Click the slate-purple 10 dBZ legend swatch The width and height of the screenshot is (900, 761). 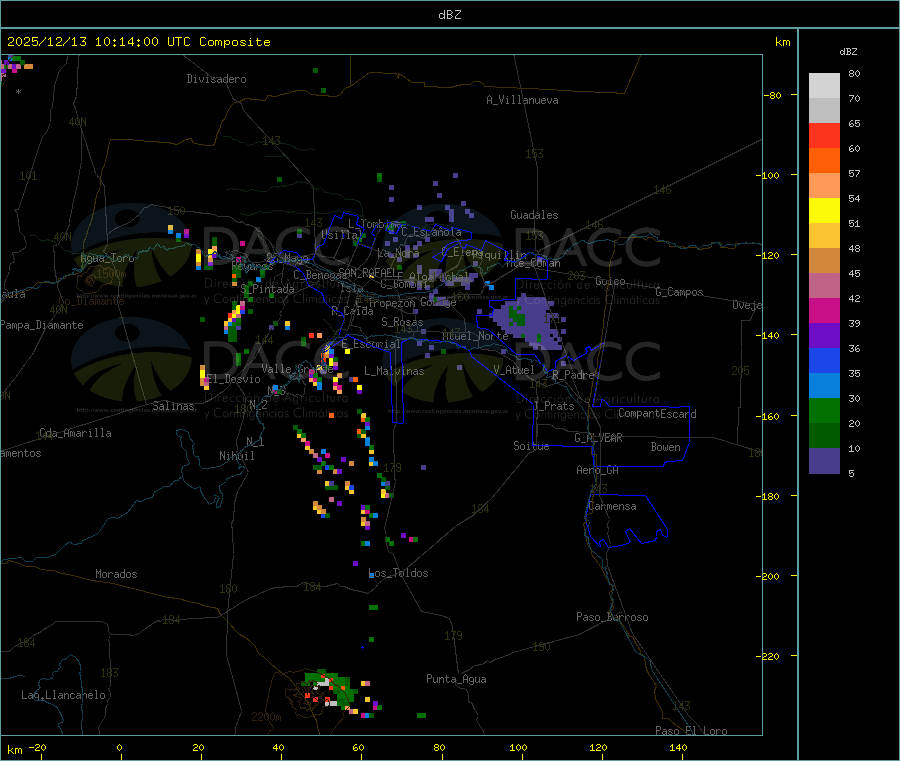pyautogui.click(x=824, y=460)
